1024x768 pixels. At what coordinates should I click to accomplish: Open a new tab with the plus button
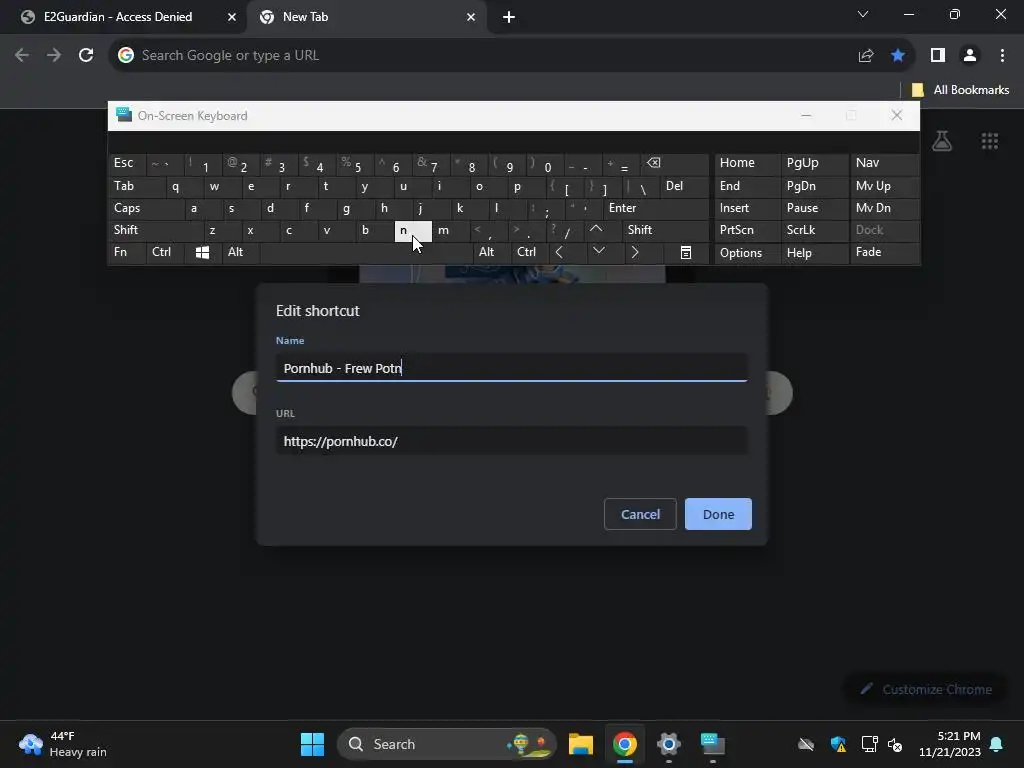click(509, 18)
